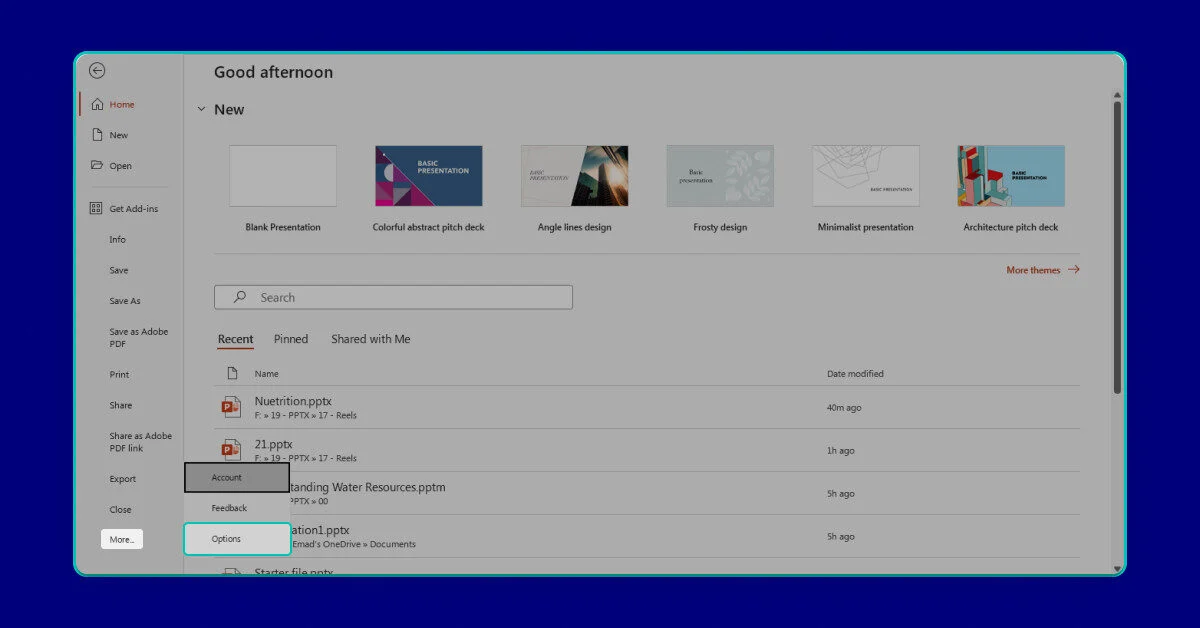1200x628 pixels.
Task: Choose Account in the popup menu
Action: pos(237,478)
